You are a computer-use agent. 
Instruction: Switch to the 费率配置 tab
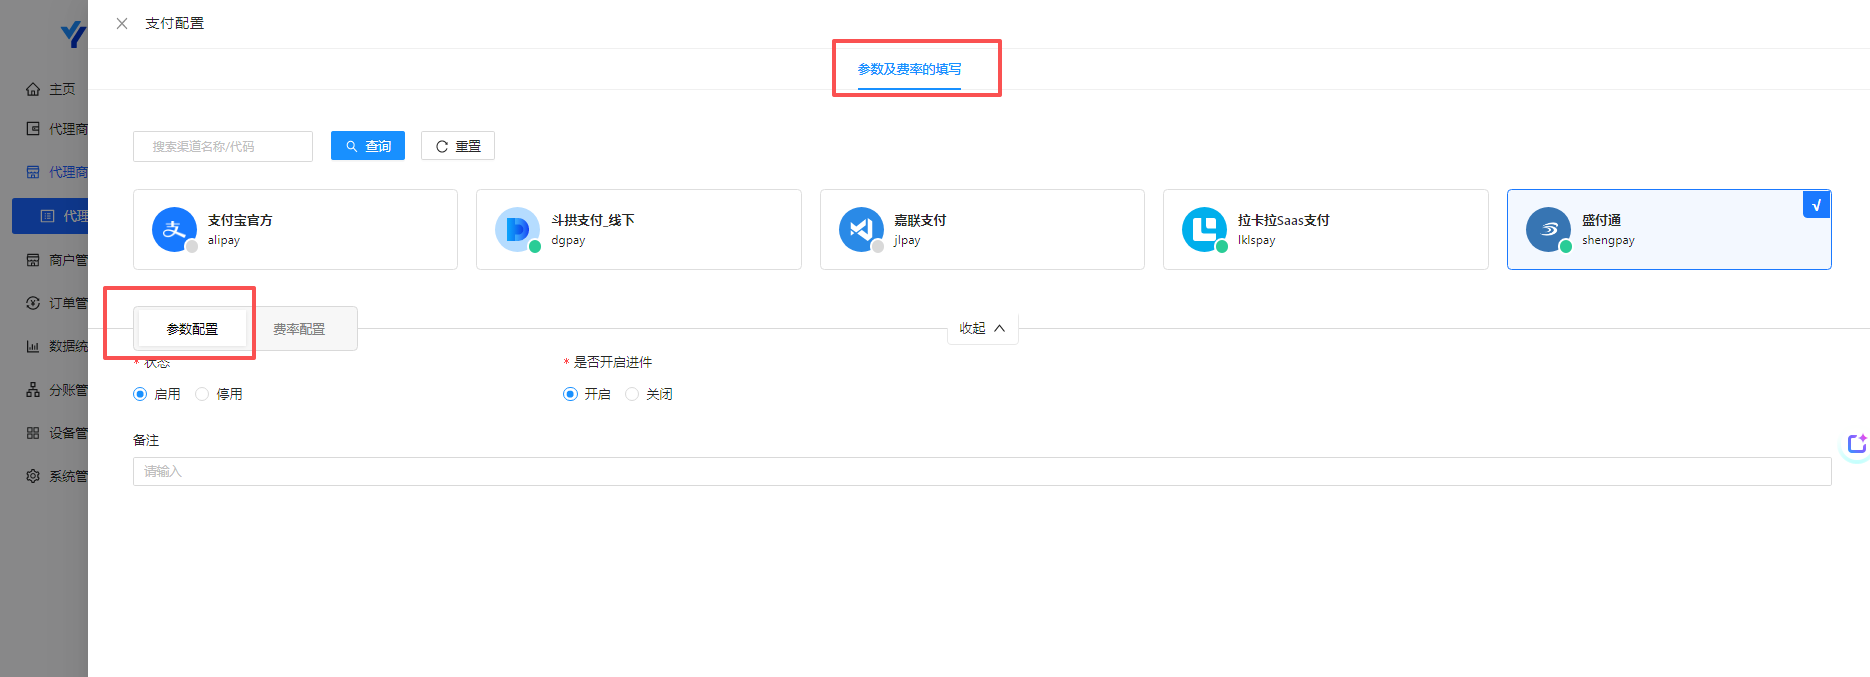point(299,329)
